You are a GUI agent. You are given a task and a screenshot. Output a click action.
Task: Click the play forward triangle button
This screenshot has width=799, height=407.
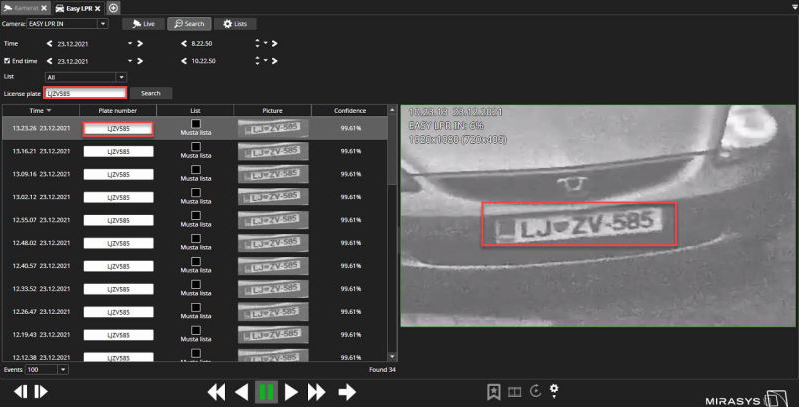291,392
